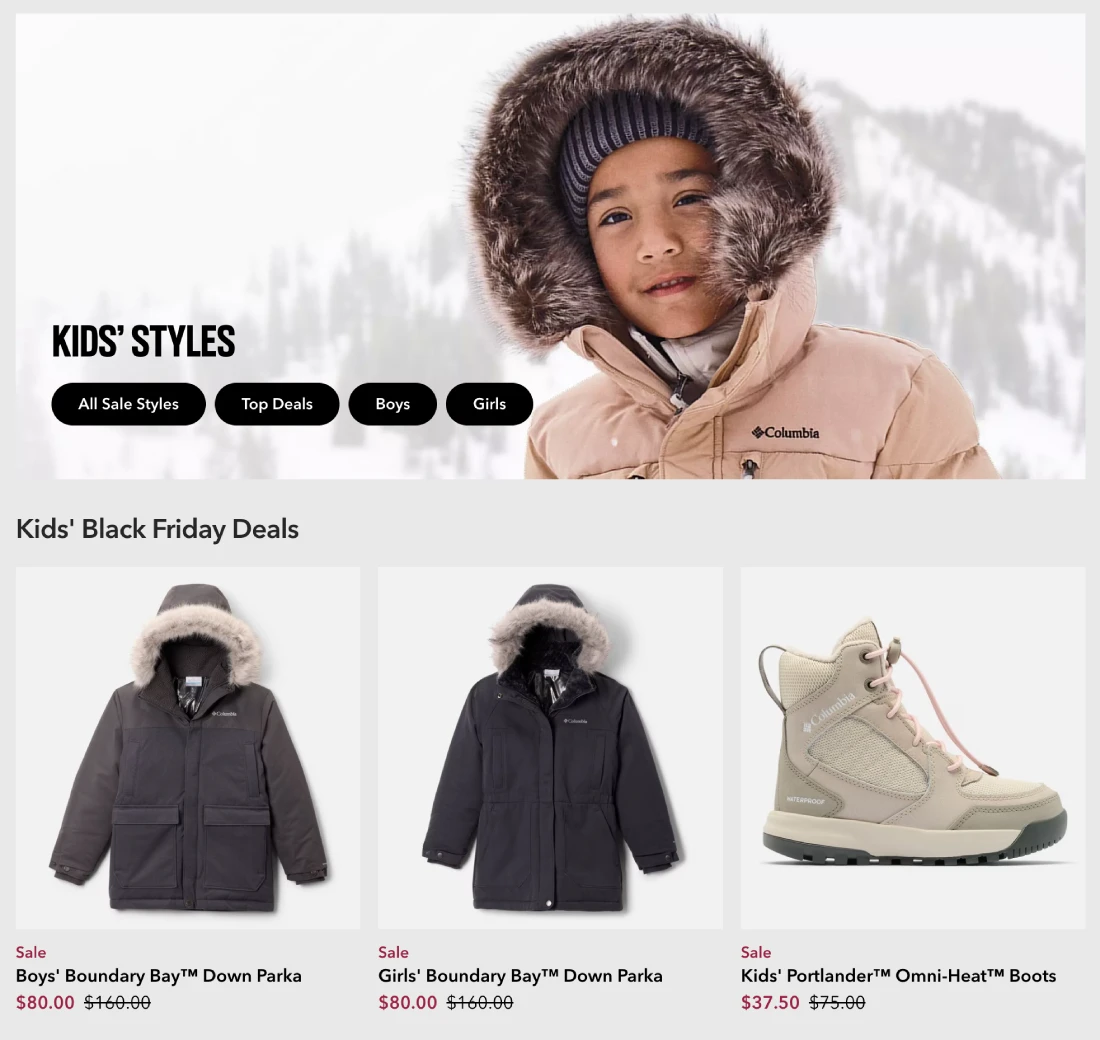Filter kids' styles by Girls
Viewport: 1100px width, 1040px height.
(x=490, y=404)
